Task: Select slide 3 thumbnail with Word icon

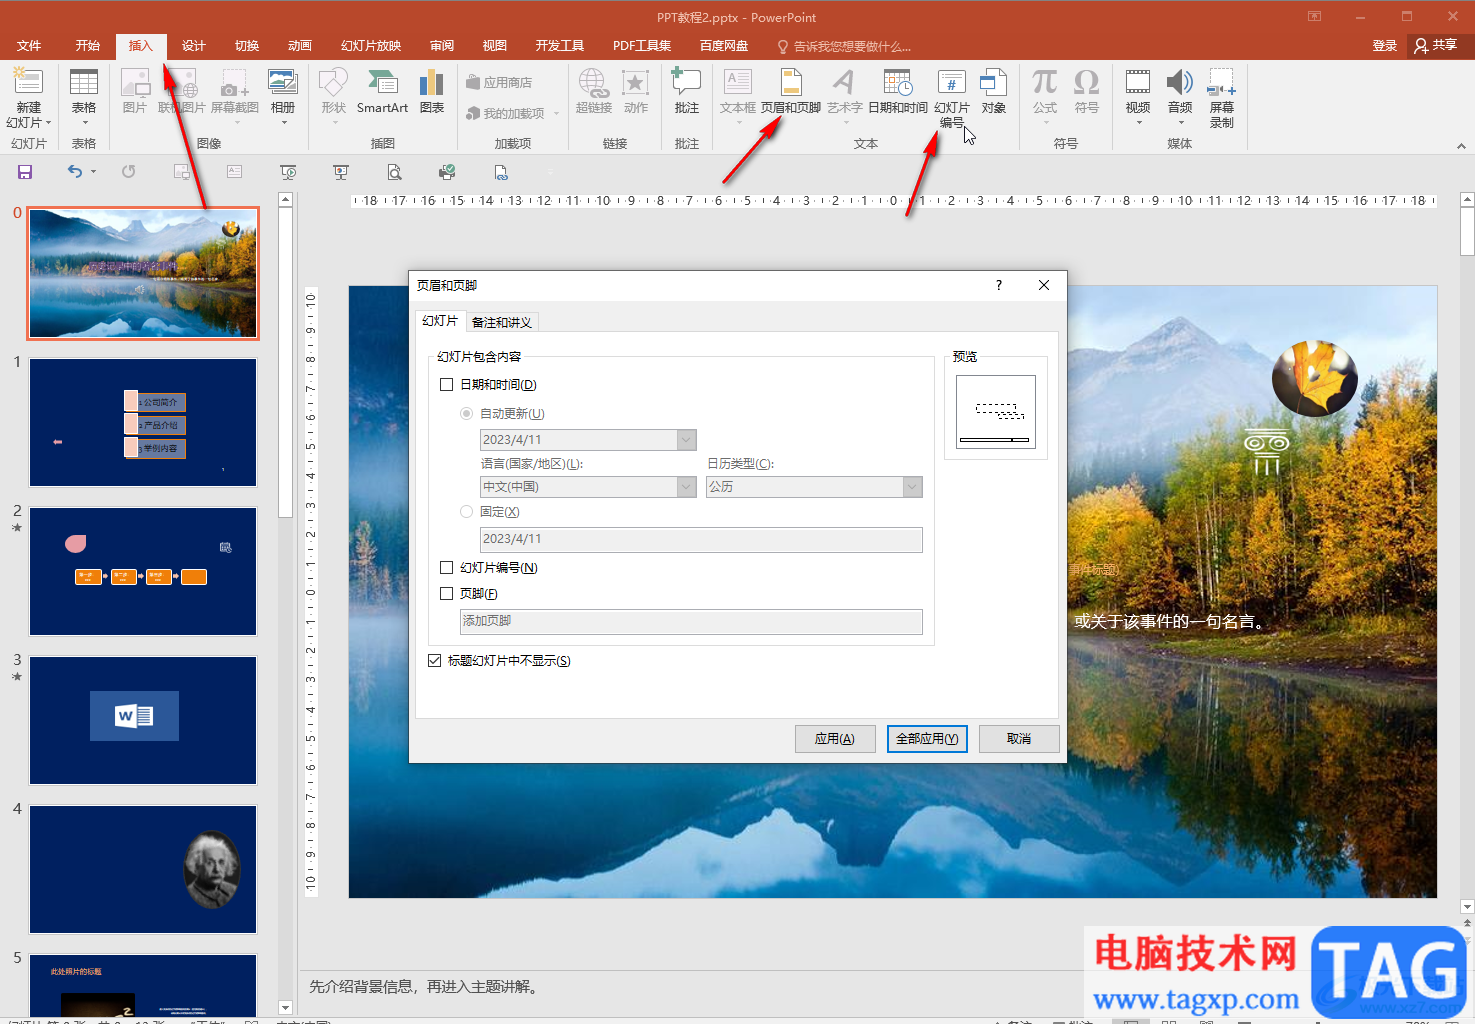Action: tap(143, 720)
